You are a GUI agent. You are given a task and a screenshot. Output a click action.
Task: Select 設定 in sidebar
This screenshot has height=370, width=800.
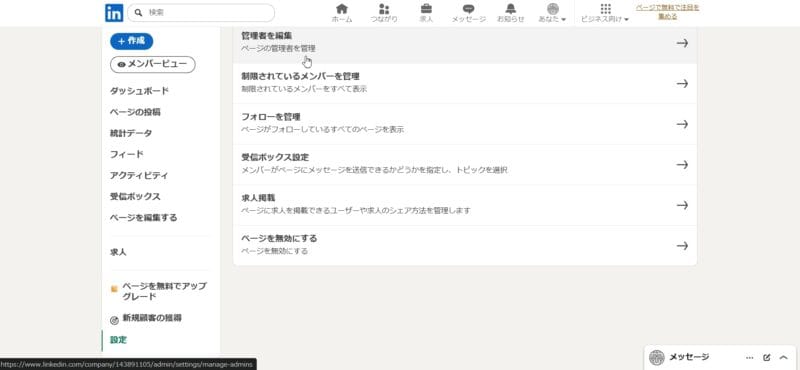point(118,340)
